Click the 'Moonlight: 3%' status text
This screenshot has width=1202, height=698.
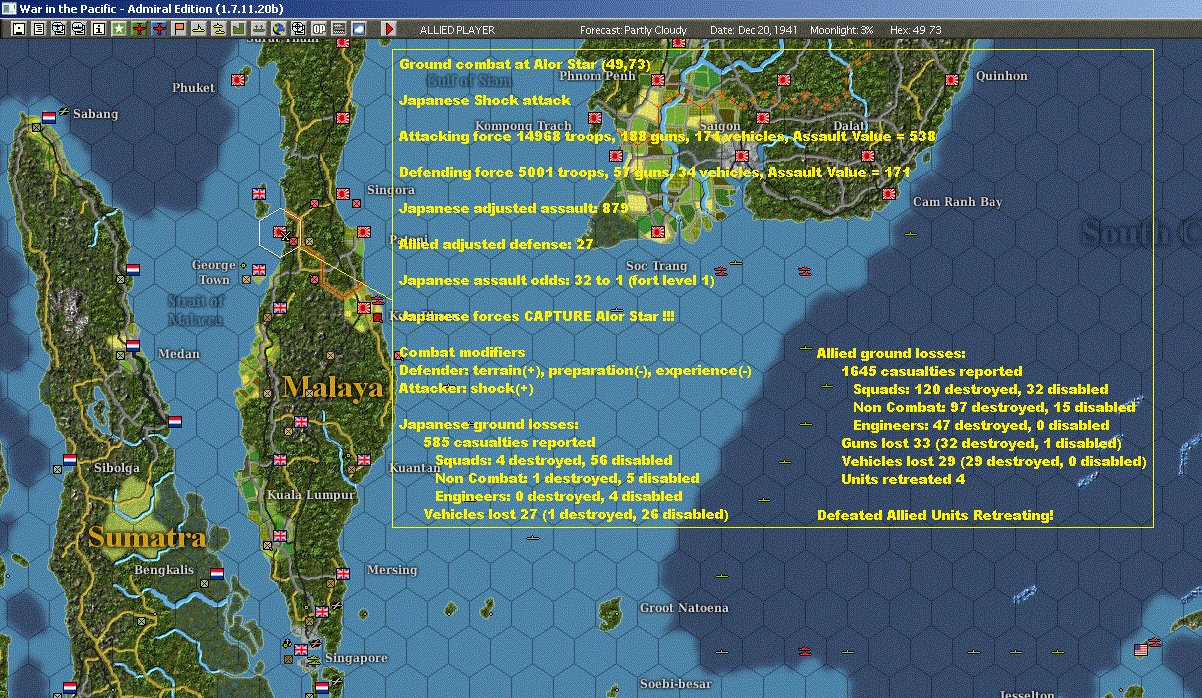pos(842,30)
